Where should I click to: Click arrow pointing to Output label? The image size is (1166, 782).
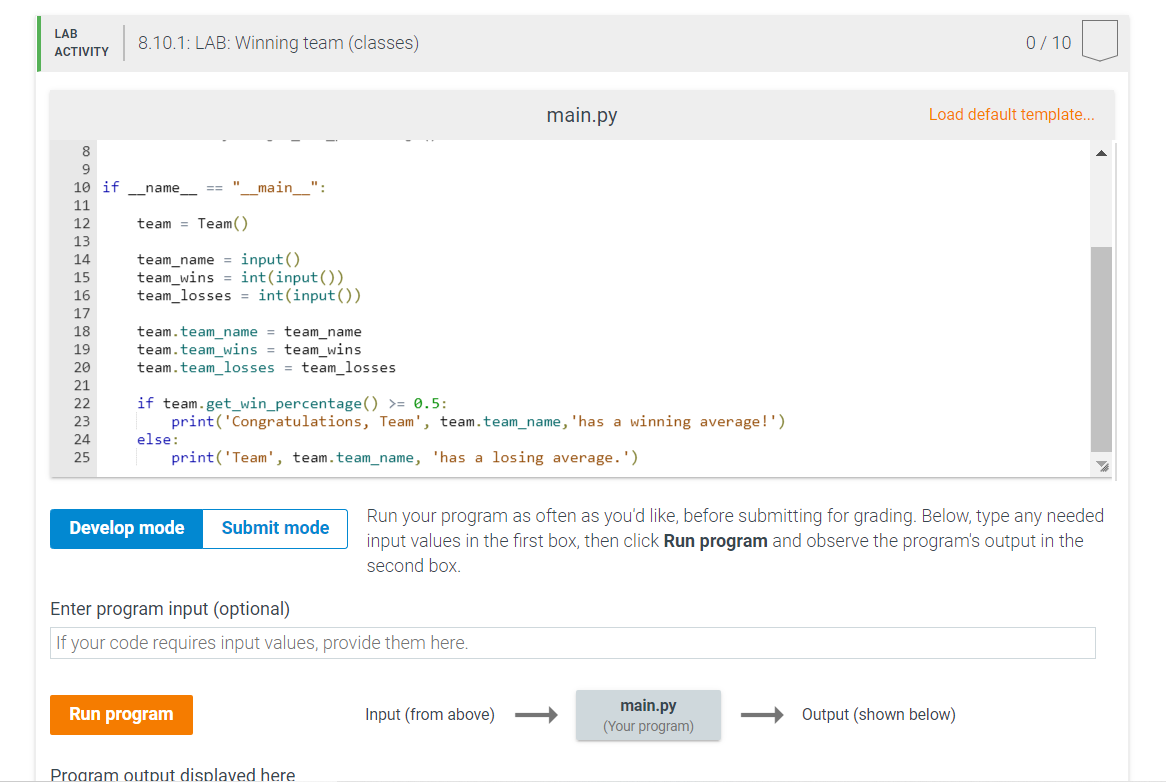coord(762,715)
